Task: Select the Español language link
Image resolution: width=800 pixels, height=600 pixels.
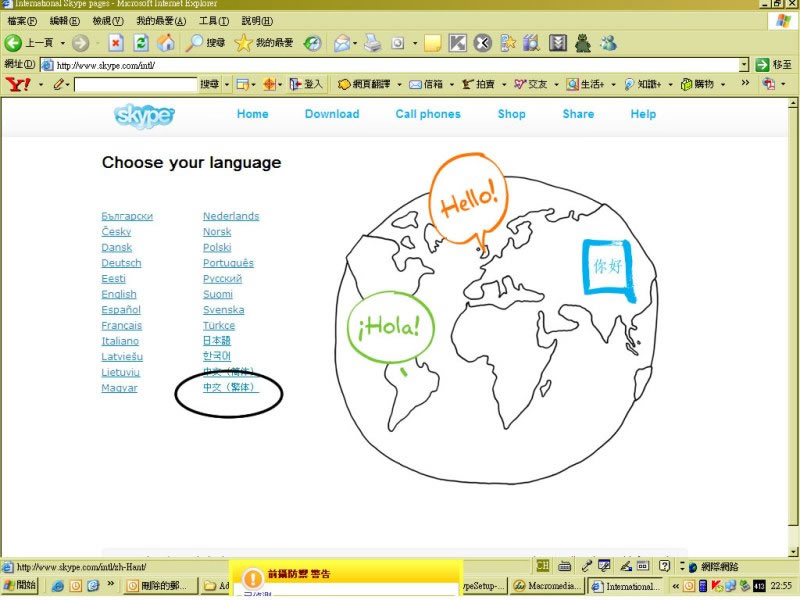Action: tap(121, 310)
